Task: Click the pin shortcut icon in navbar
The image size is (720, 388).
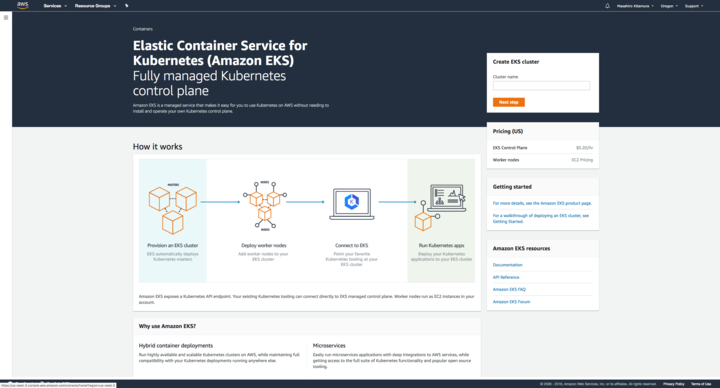Action: coord(127,6)
